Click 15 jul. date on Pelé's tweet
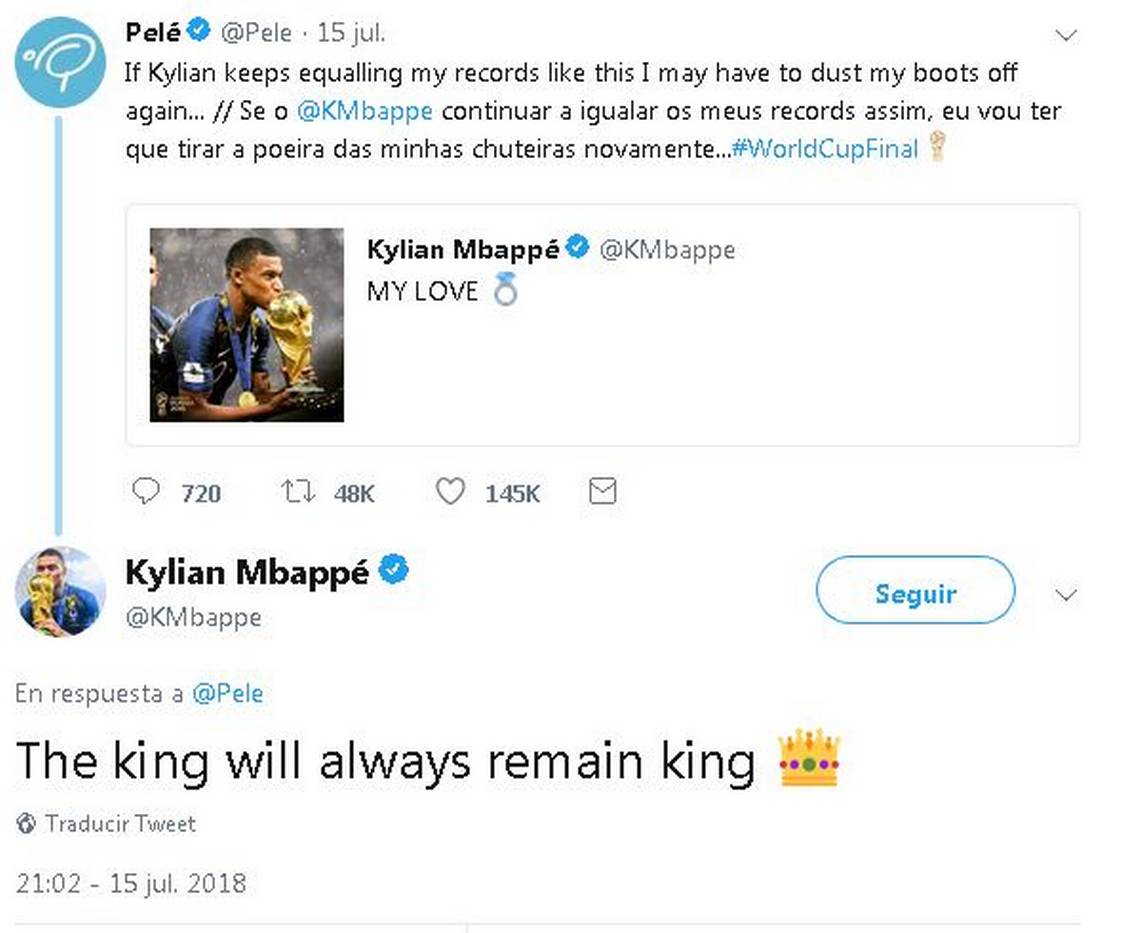Image resolution: width=1140 pixels, height=933 pixels. click(x=351, y=33)
